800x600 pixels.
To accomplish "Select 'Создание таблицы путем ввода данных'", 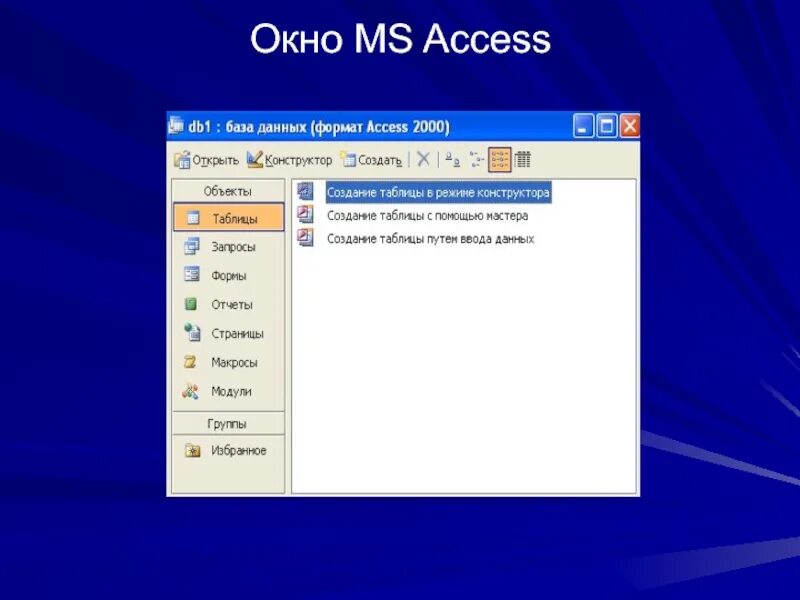I will point(431,239).
